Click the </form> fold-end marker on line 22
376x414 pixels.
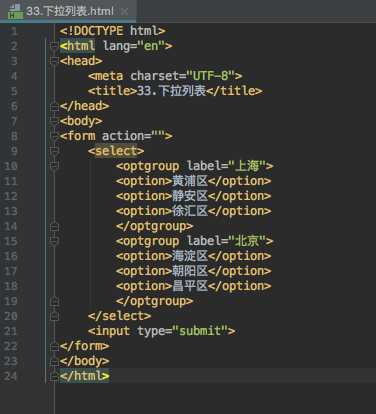[54, 346]
